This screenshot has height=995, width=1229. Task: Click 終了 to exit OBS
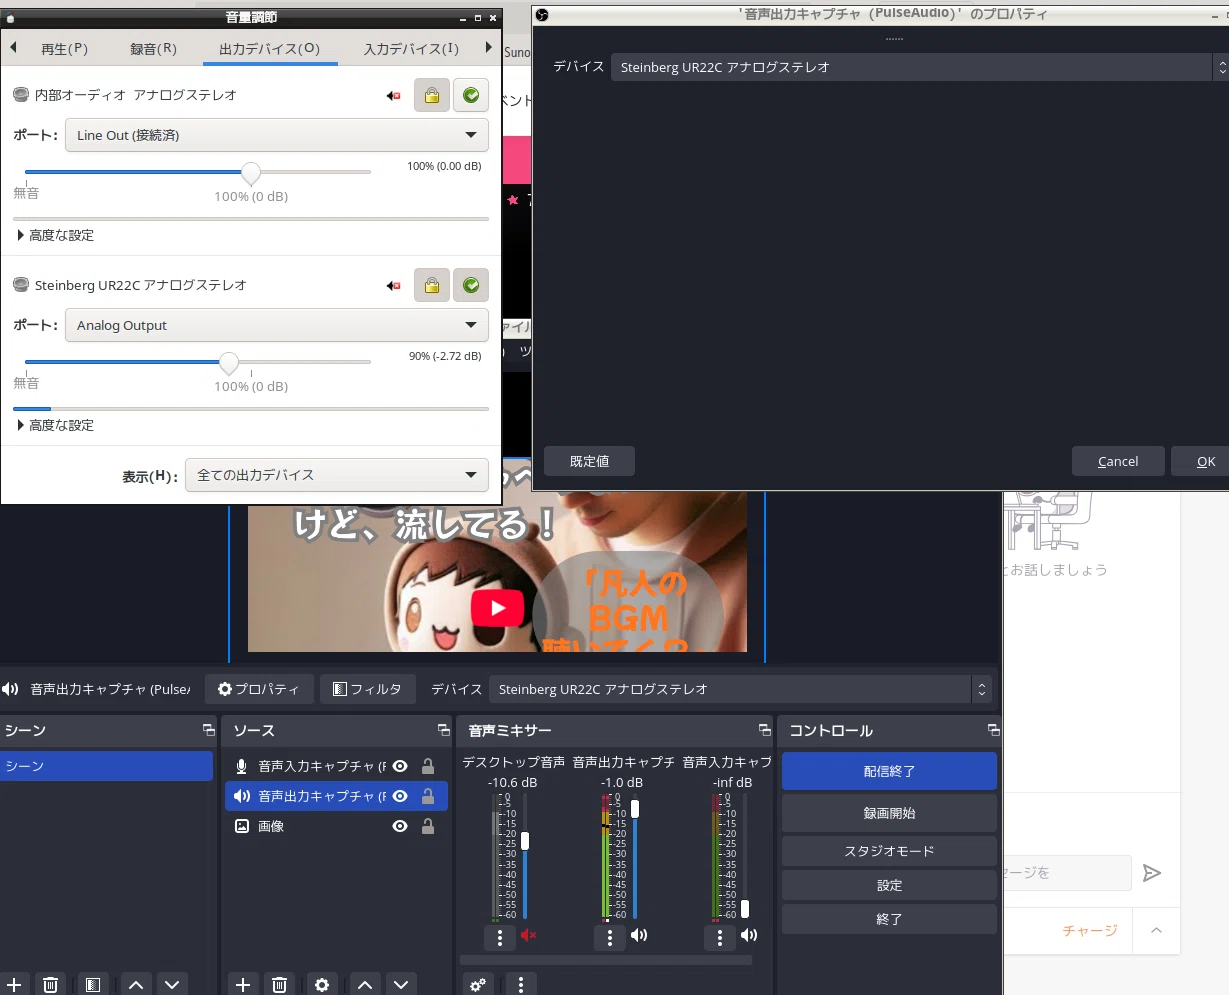(x=889, y=919)
